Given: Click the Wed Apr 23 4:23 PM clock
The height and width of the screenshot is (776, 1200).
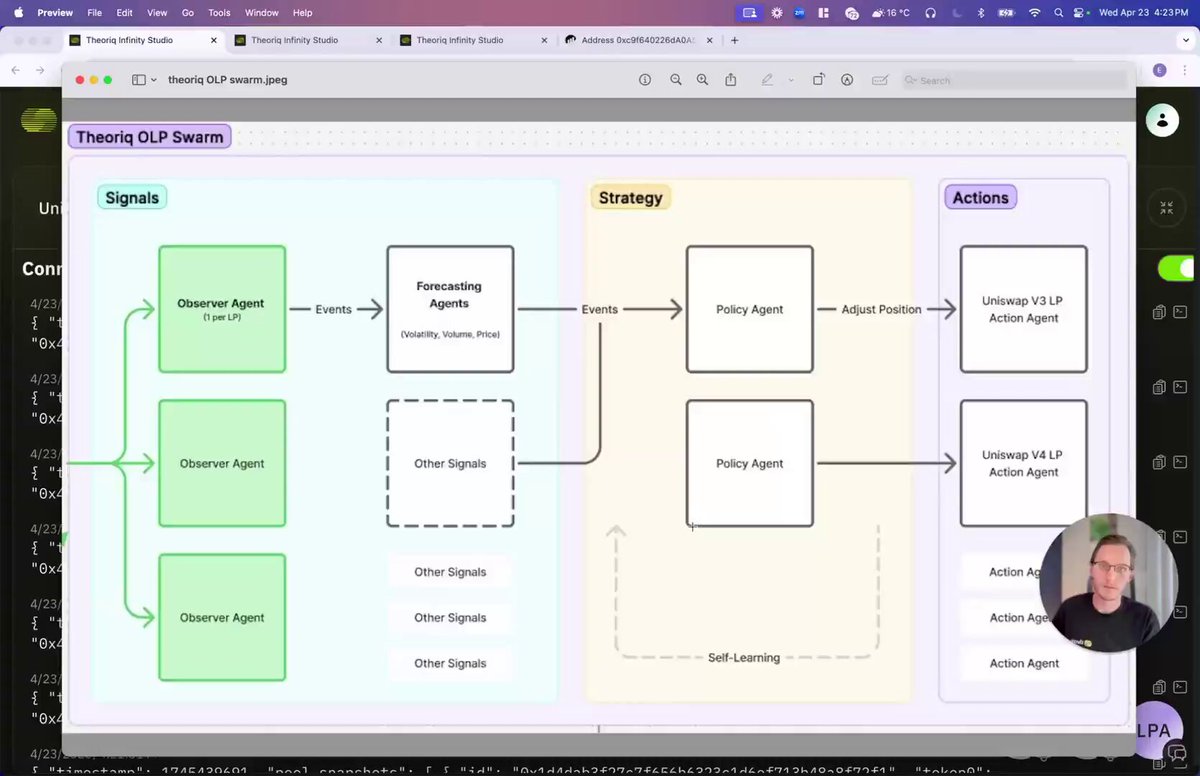Looking at the screenshot, I should pyautogui.click(x=1142, y=13).
